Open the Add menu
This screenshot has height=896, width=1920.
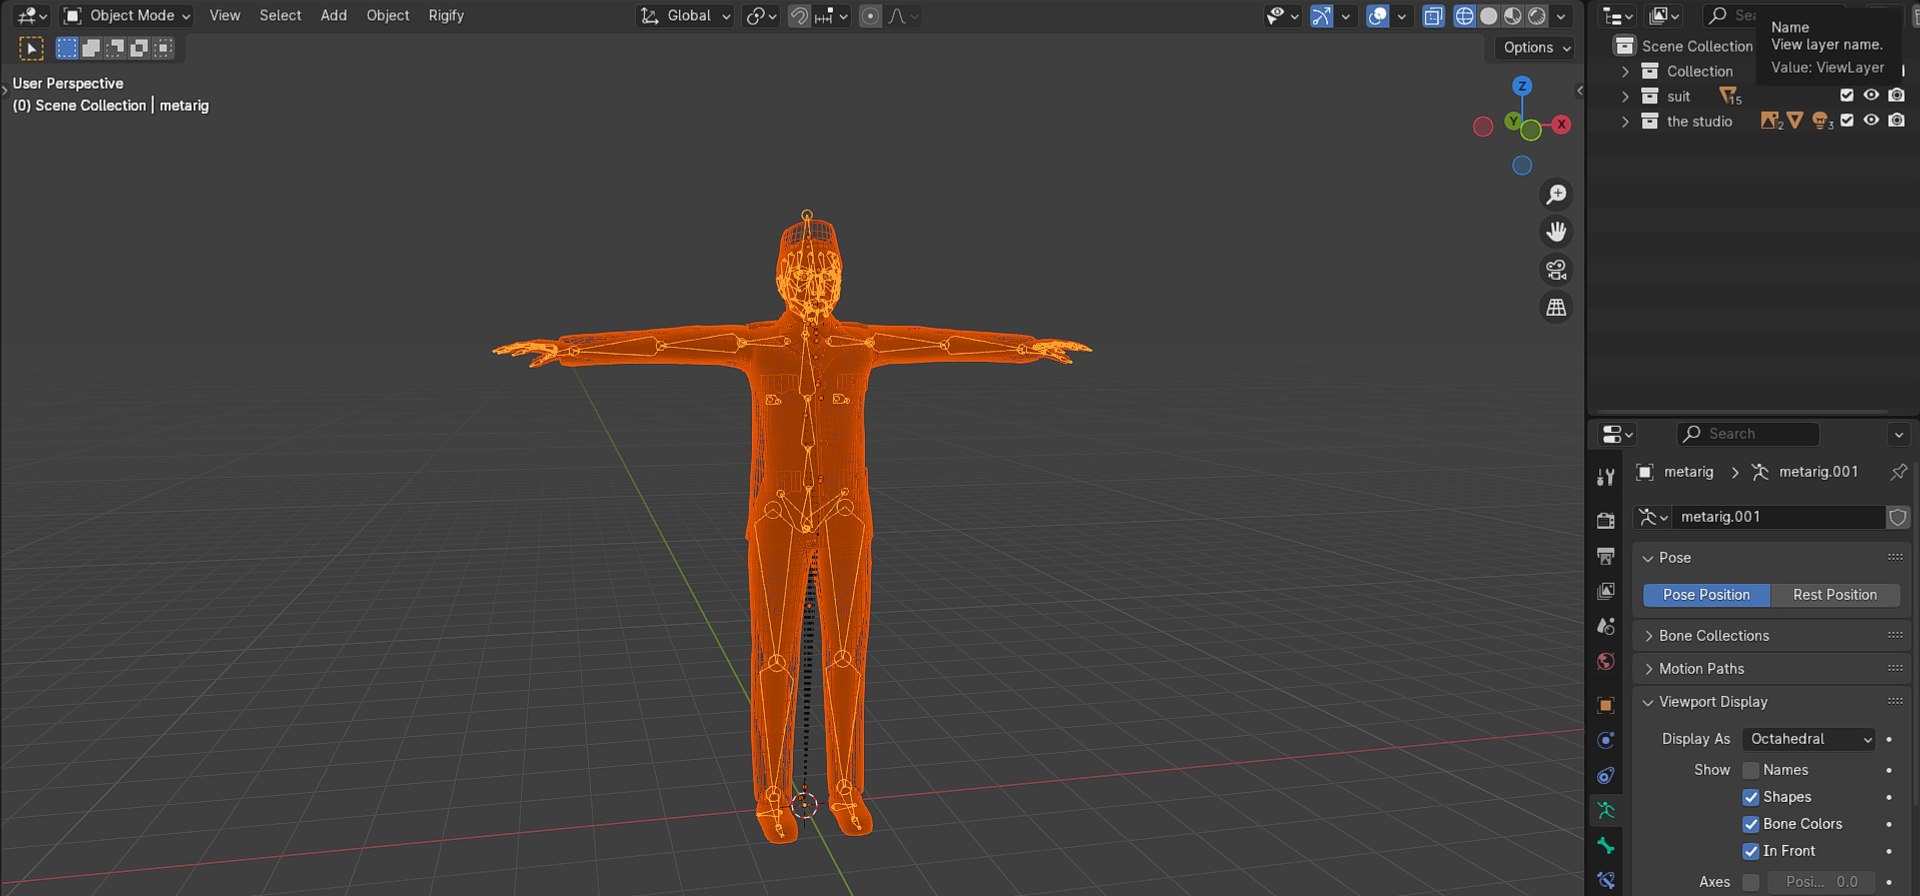coord(333,15)
